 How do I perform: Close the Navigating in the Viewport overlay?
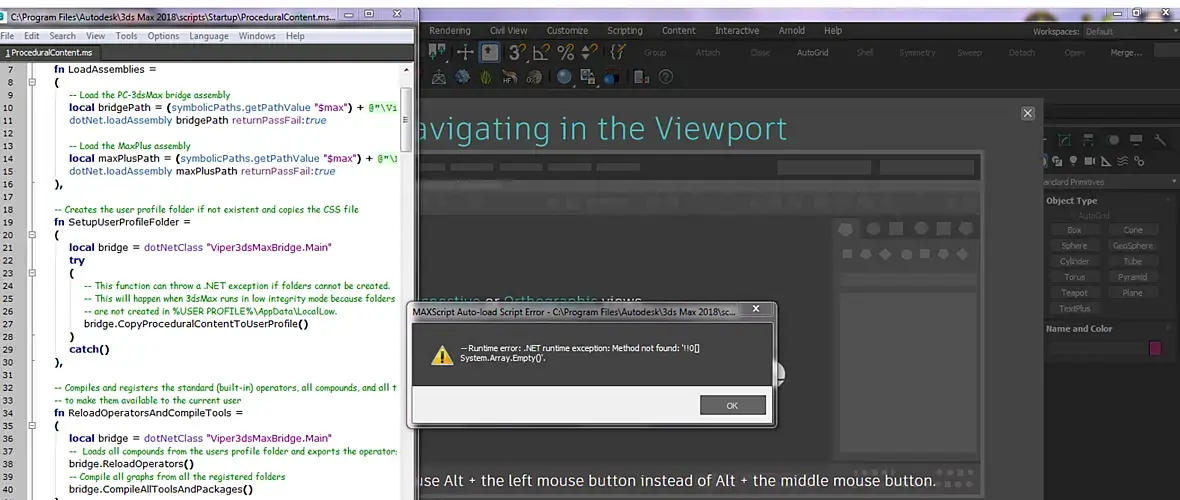click(x=1028, y=113)
